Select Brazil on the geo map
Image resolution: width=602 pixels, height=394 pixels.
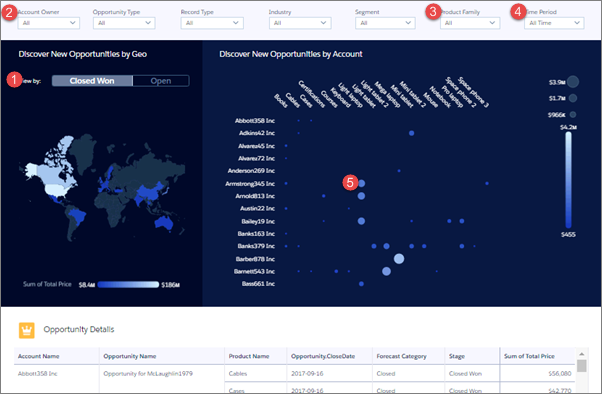click(x=78, y=216)
